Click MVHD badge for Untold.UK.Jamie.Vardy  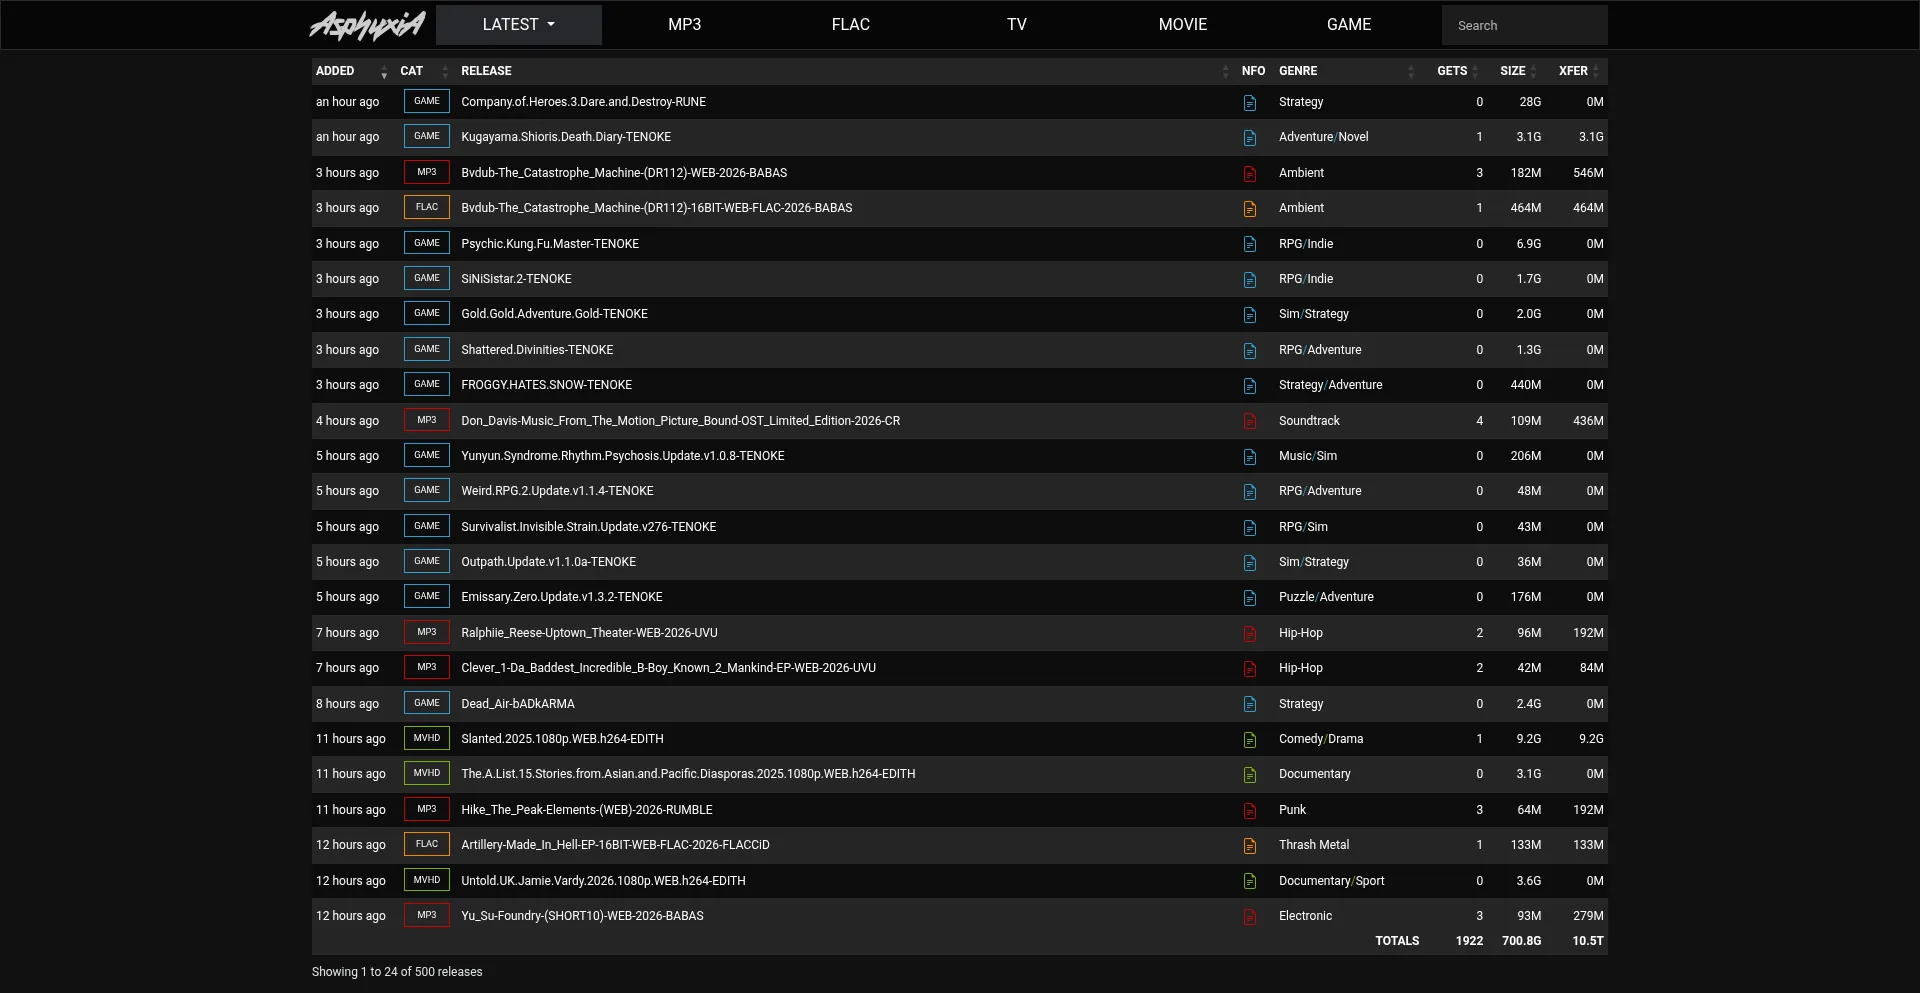tap(427, 880)
